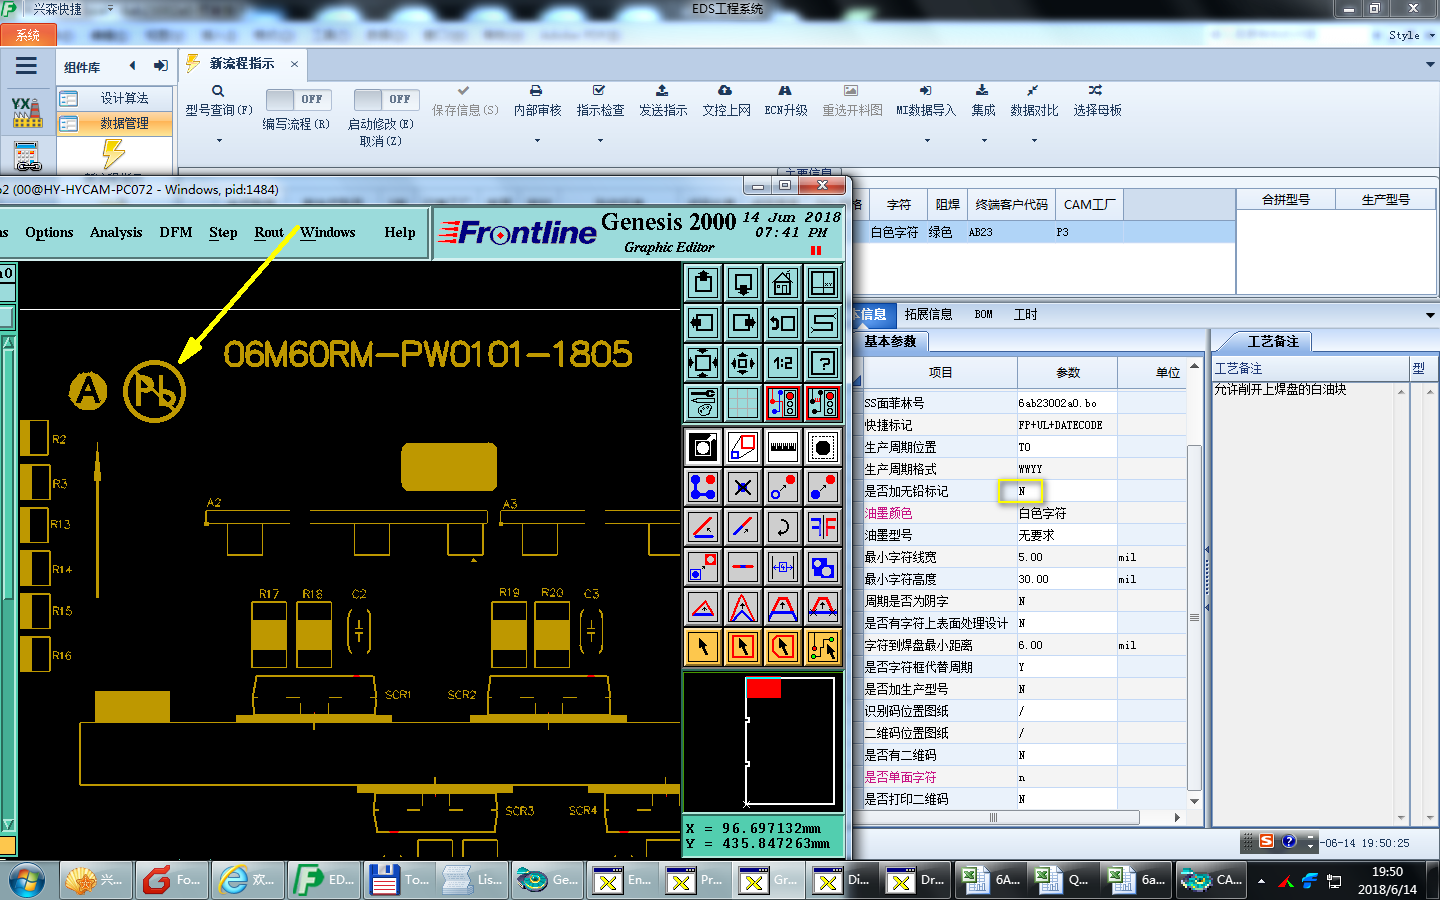Open the Analysis menu in Genesis
1440x900 pixels.
[116, 232]
